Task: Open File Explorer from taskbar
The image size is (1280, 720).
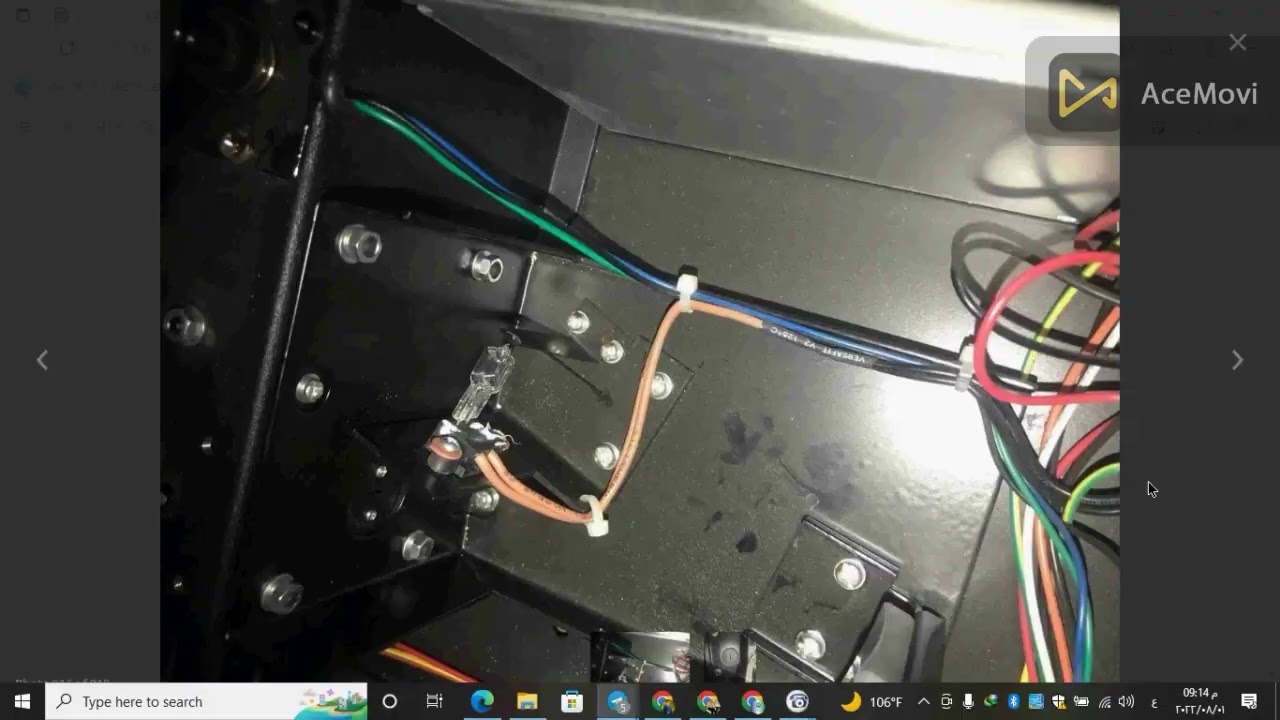Action: 527,701
